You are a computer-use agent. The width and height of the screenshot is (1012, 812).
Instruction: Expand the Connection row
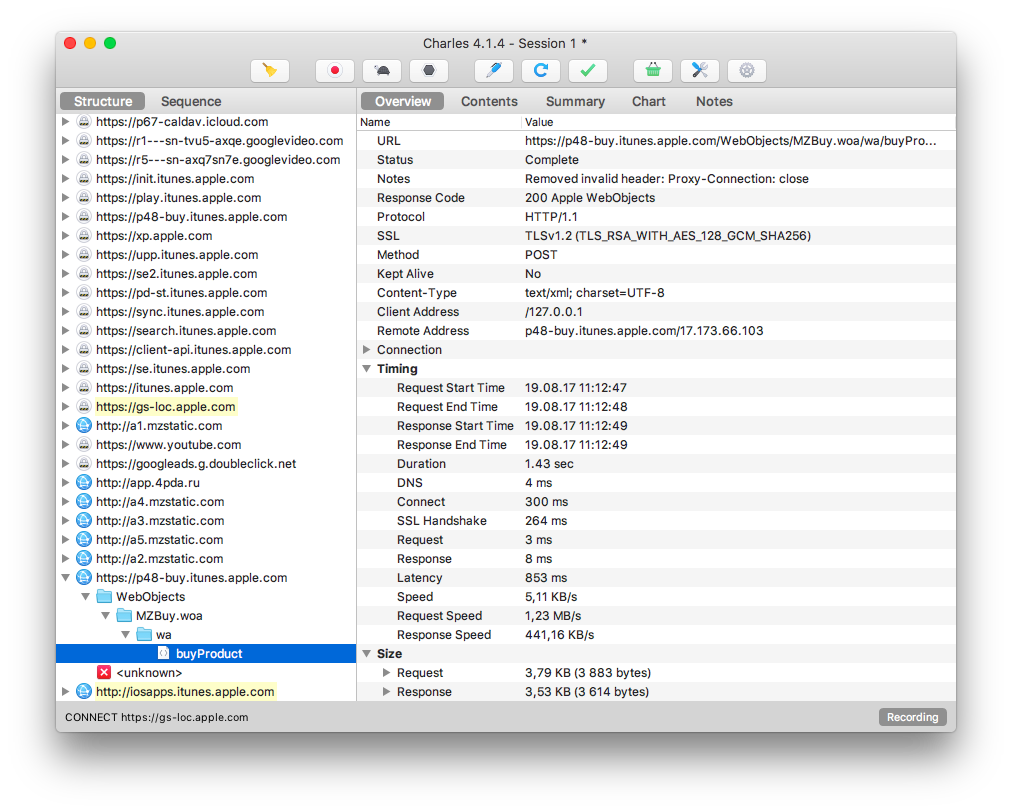tap(367, 350)
